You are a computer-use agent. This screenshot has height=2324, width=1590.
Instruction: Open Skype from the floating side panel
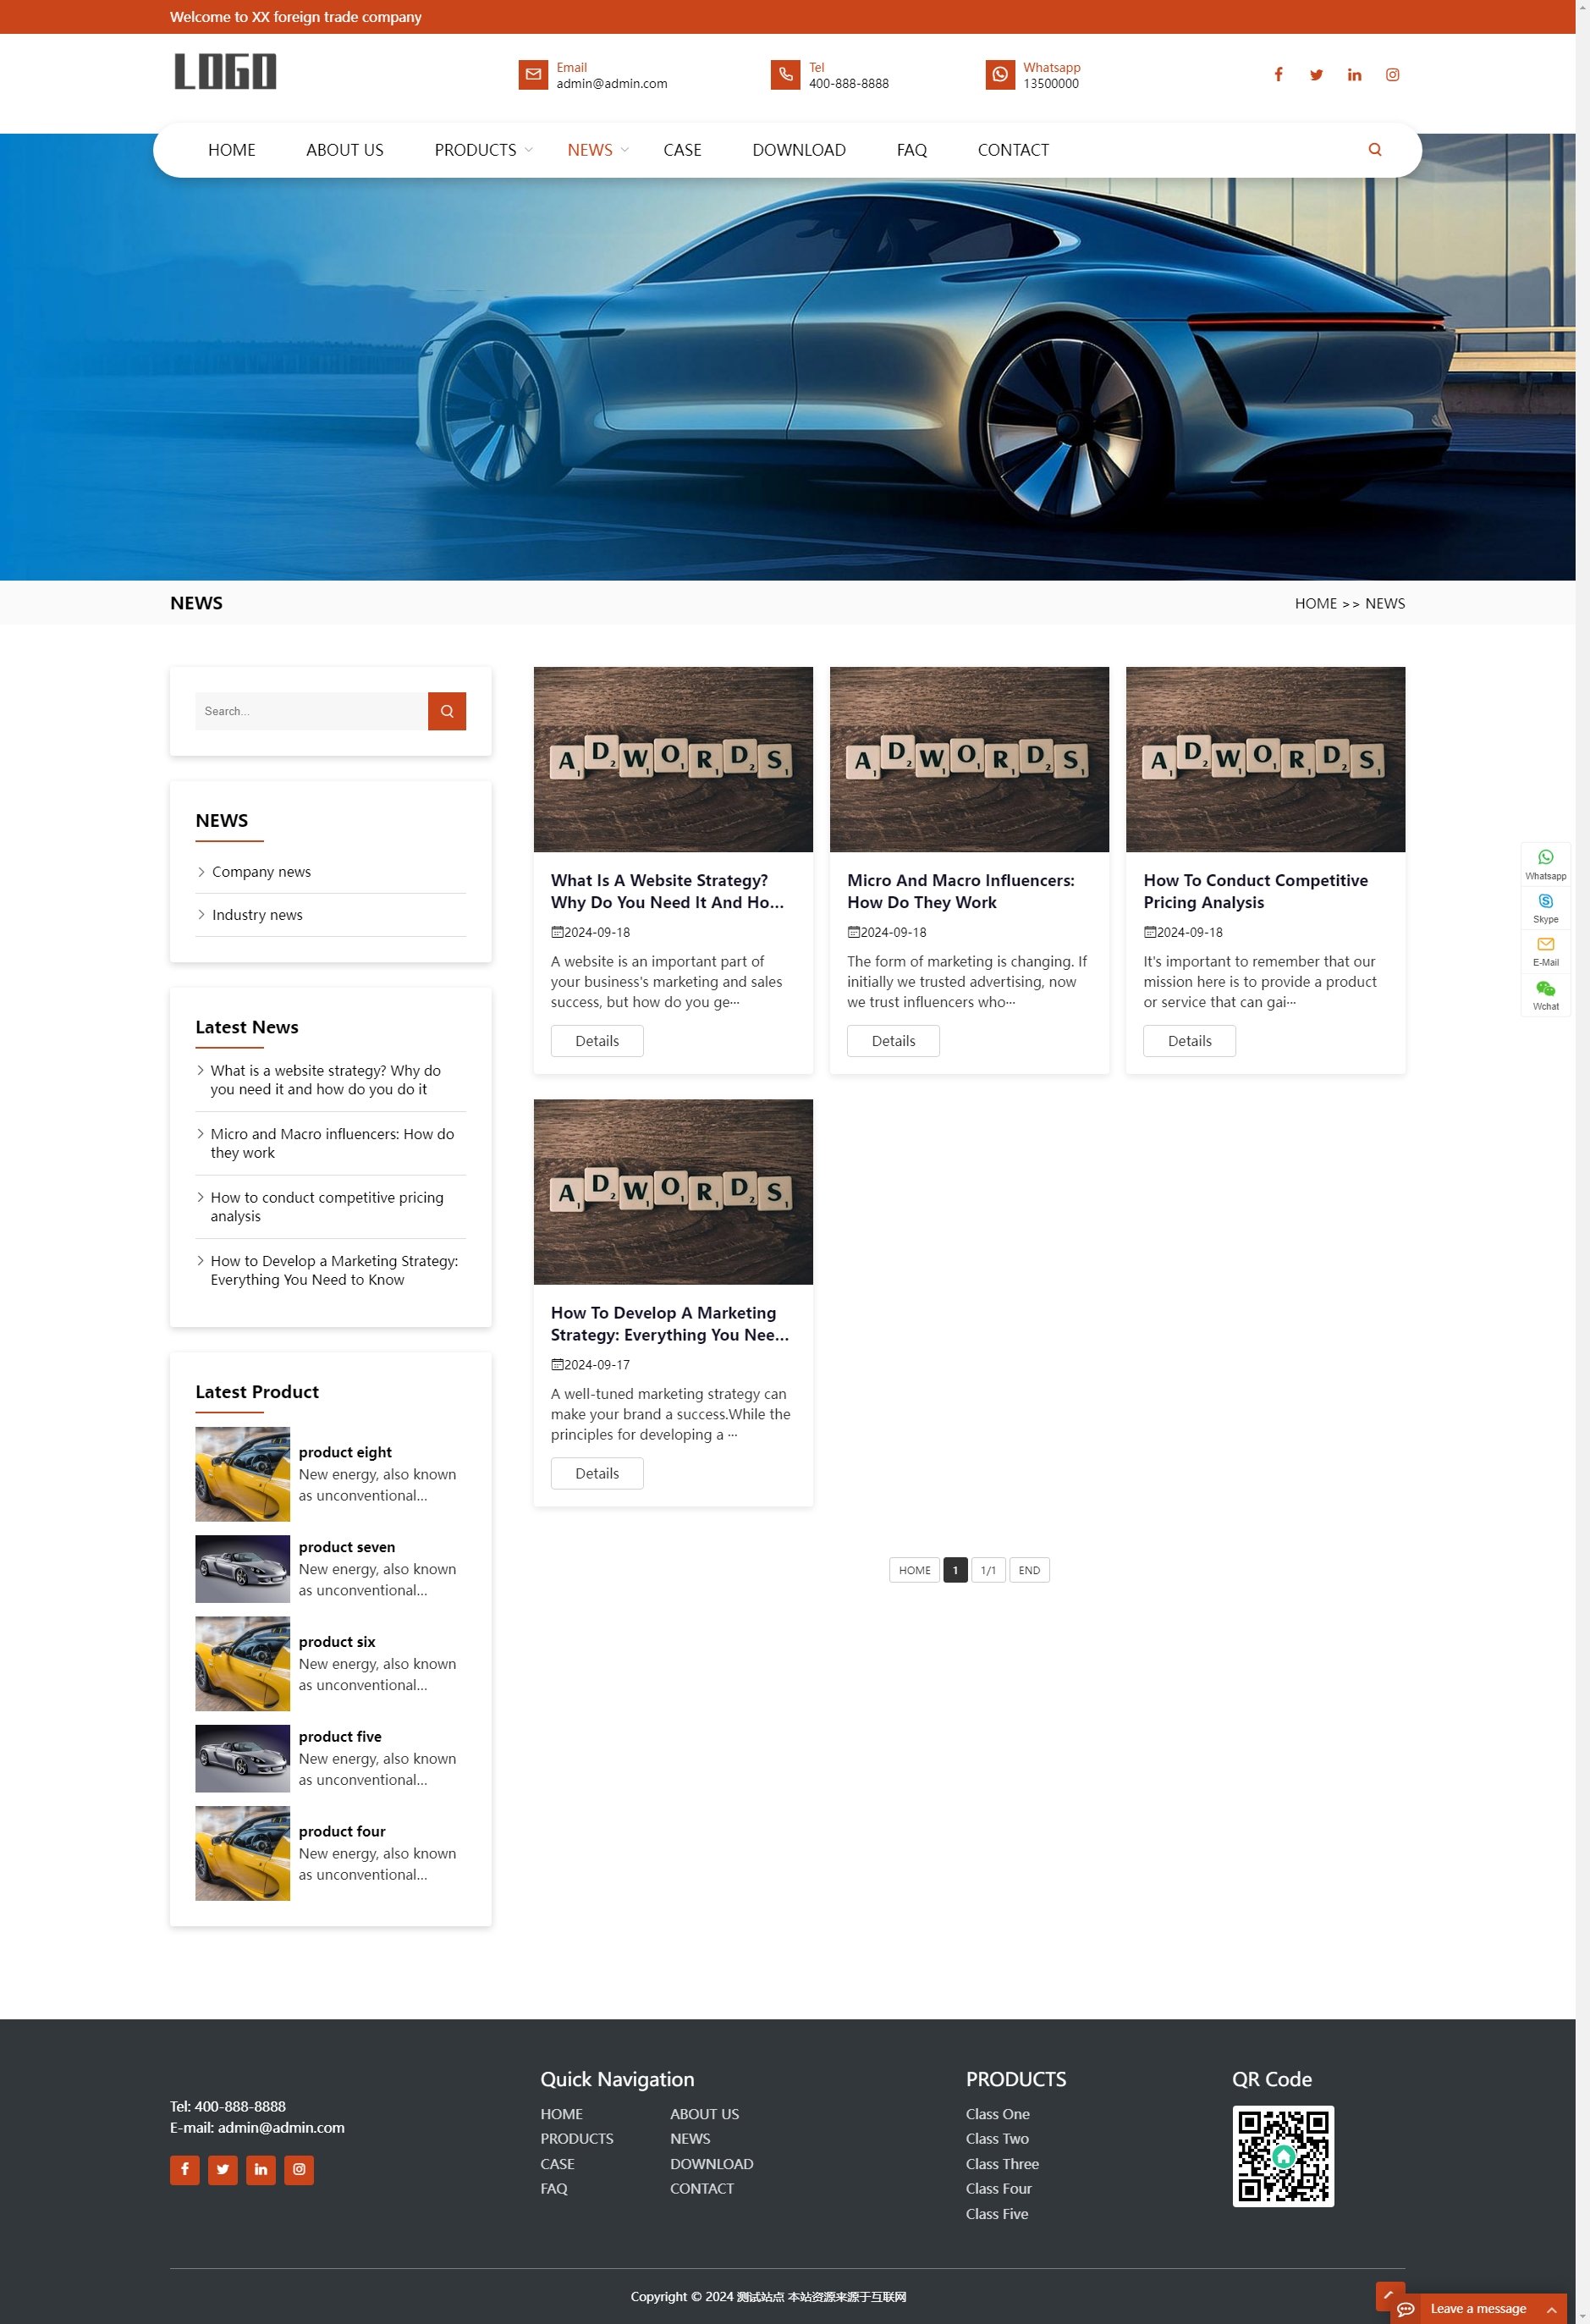1545,907
